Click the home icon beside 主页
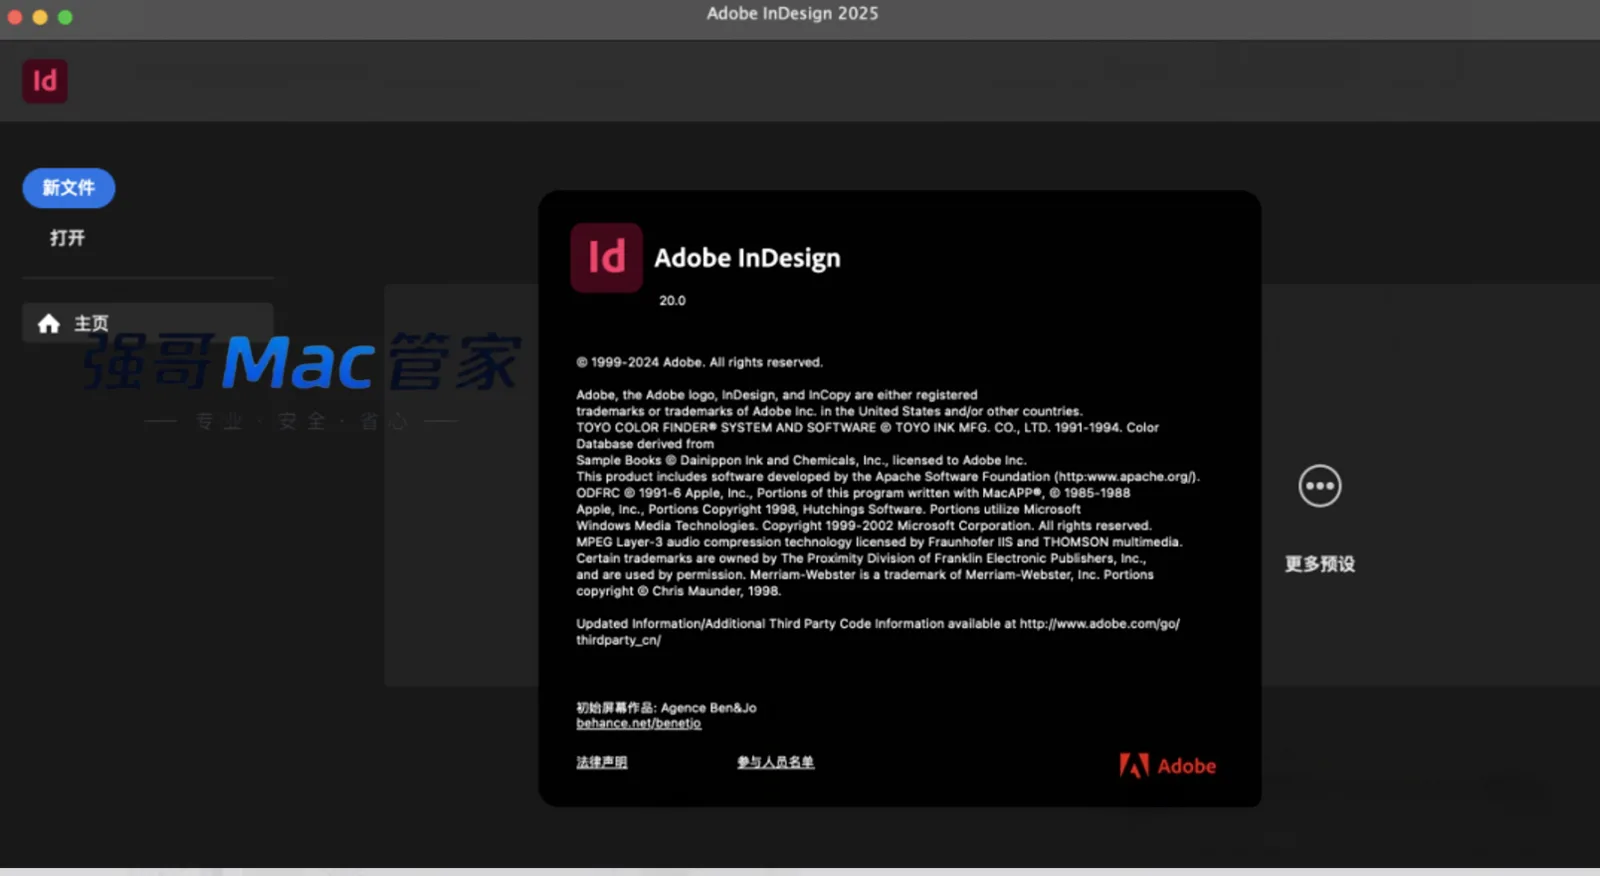The image size is (1600, 876). (x=49, y=323)
